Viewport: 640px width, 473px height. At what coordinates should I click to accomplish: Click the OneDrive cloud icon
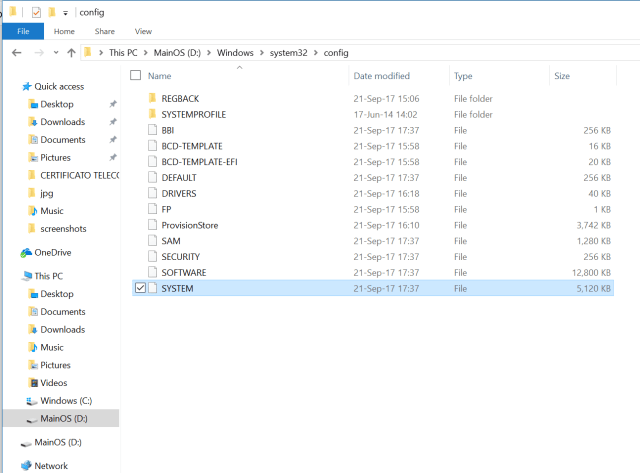26,252
